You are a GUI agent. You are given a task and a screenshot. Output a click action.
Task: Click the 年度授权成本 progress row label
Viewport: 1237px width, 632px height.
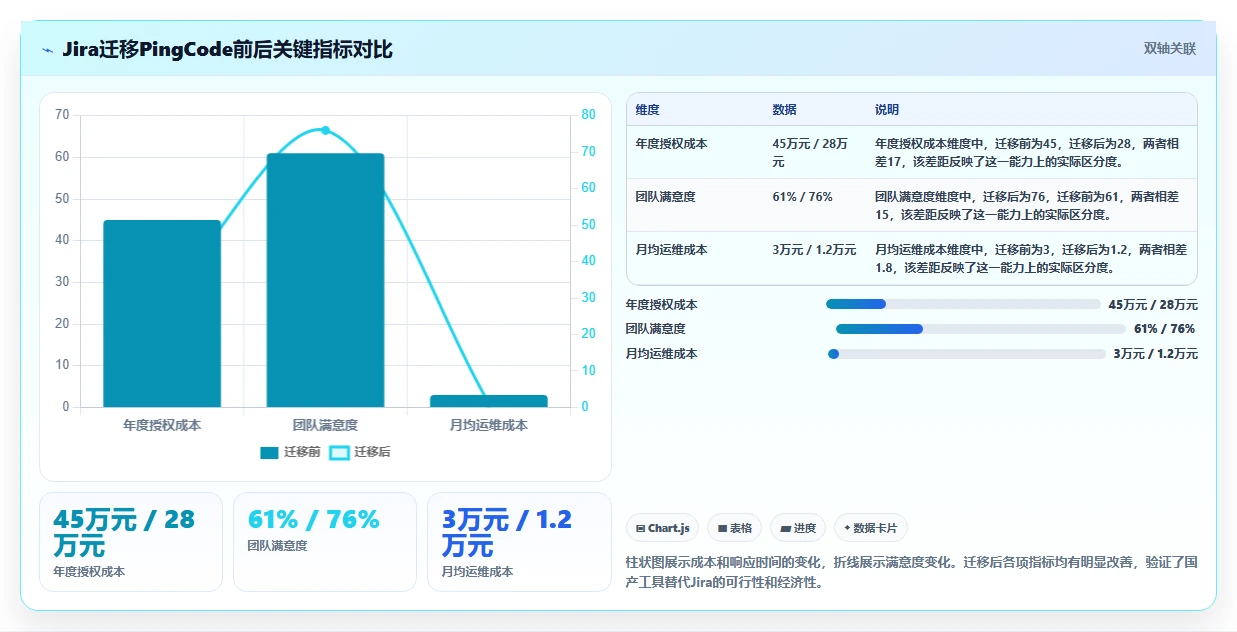tap(662, 305)
